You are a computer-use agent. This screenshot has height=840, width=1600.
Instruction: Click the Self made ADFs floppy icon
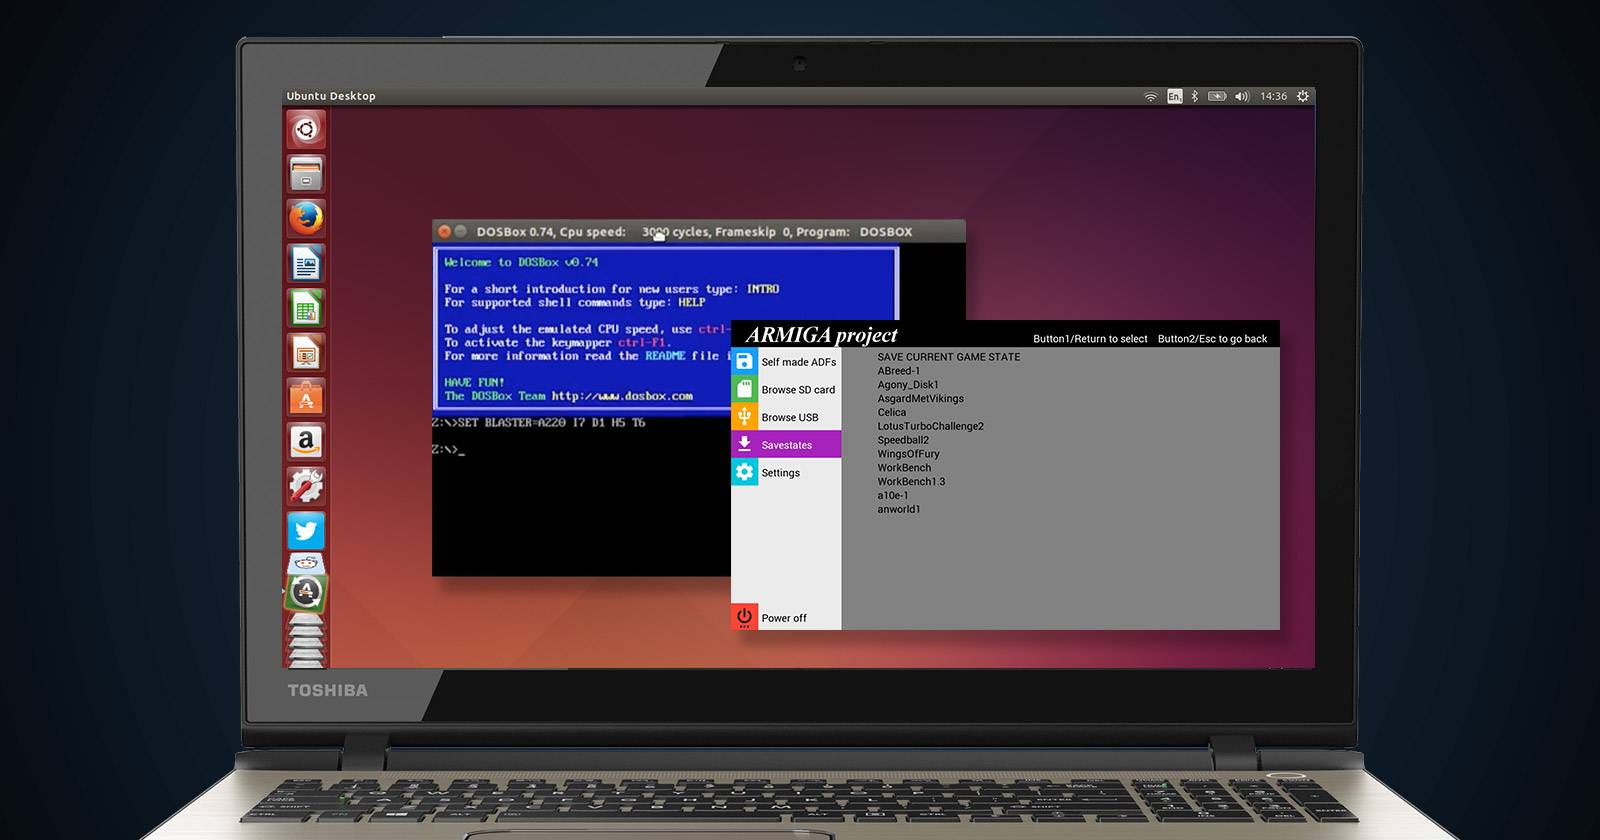pos(744,361)
